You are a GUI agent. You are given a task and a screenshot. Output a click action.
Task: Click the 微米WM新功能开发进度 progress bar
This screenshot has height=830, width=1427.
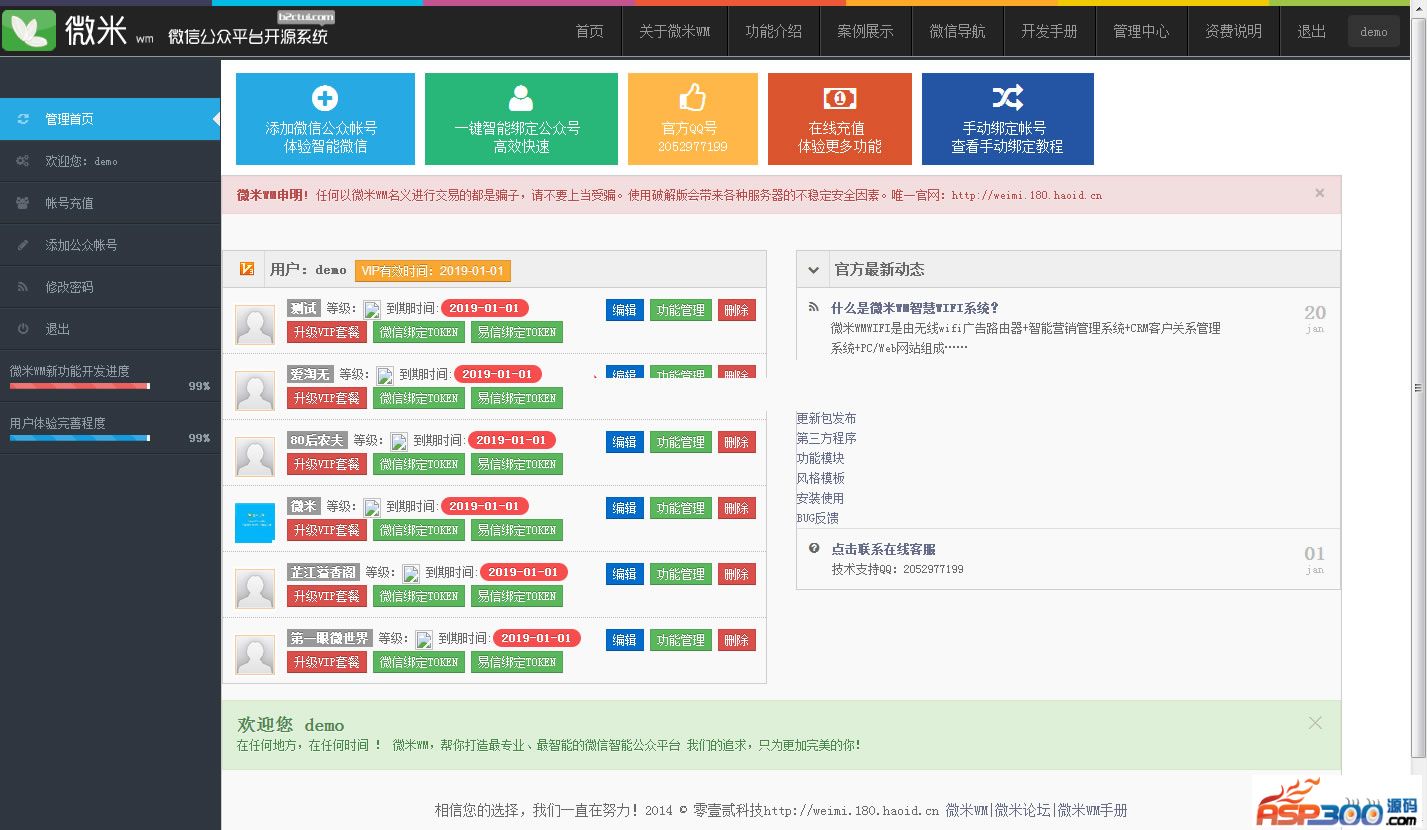[79, 385]
